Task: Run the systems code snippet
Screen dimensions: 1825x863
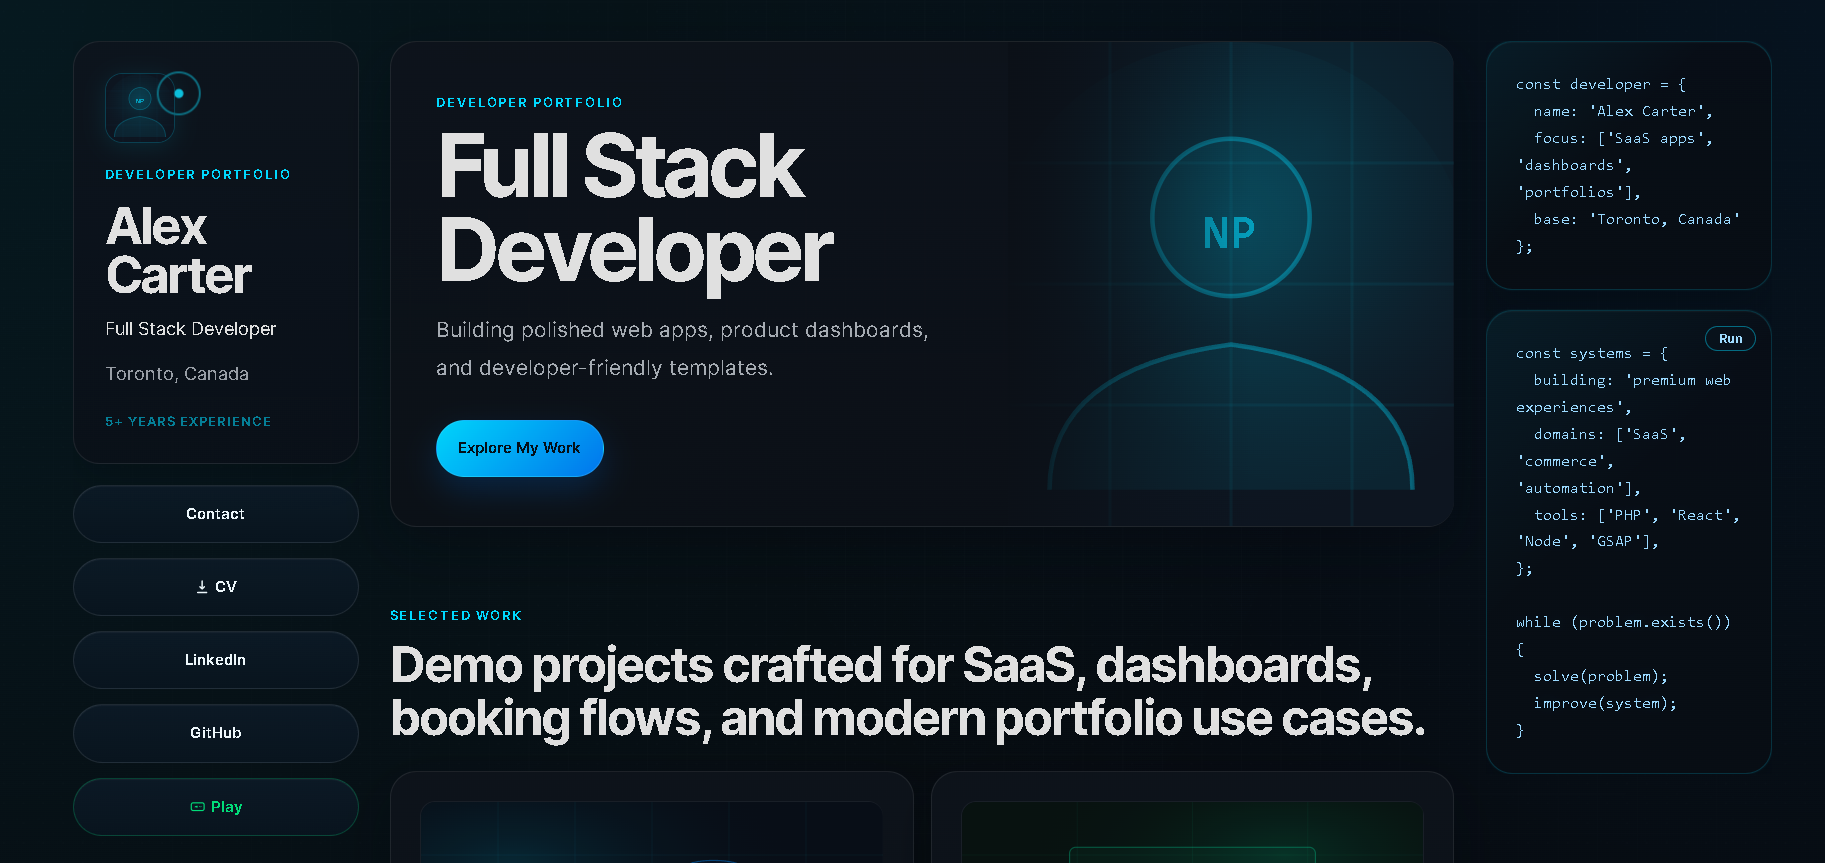Action: point(1730,339)
